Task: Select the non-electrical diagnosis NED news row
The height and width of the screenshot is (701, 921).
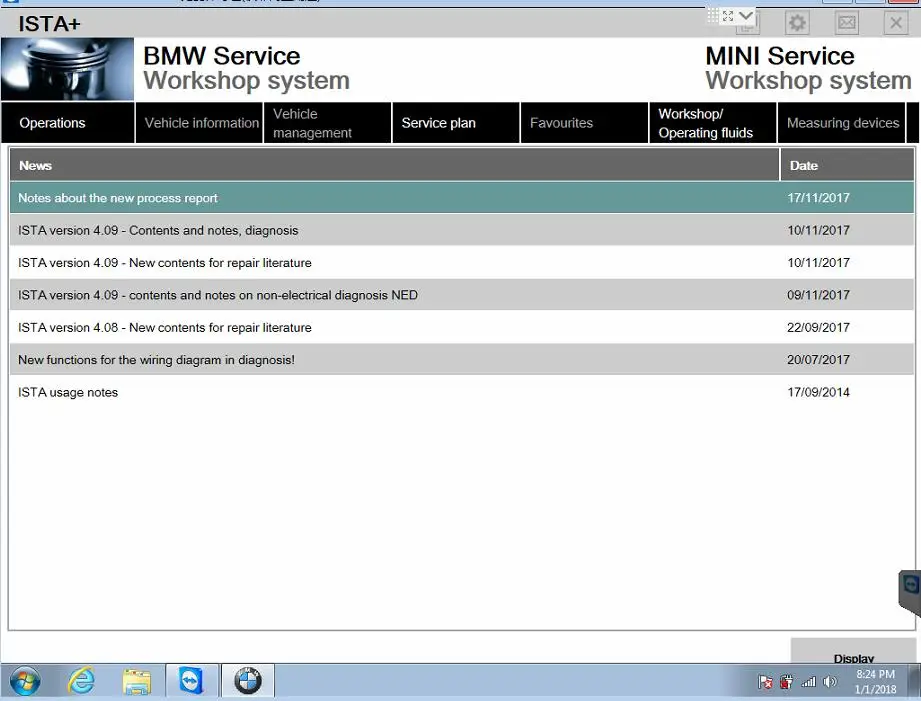Action: tap(462, 295)
